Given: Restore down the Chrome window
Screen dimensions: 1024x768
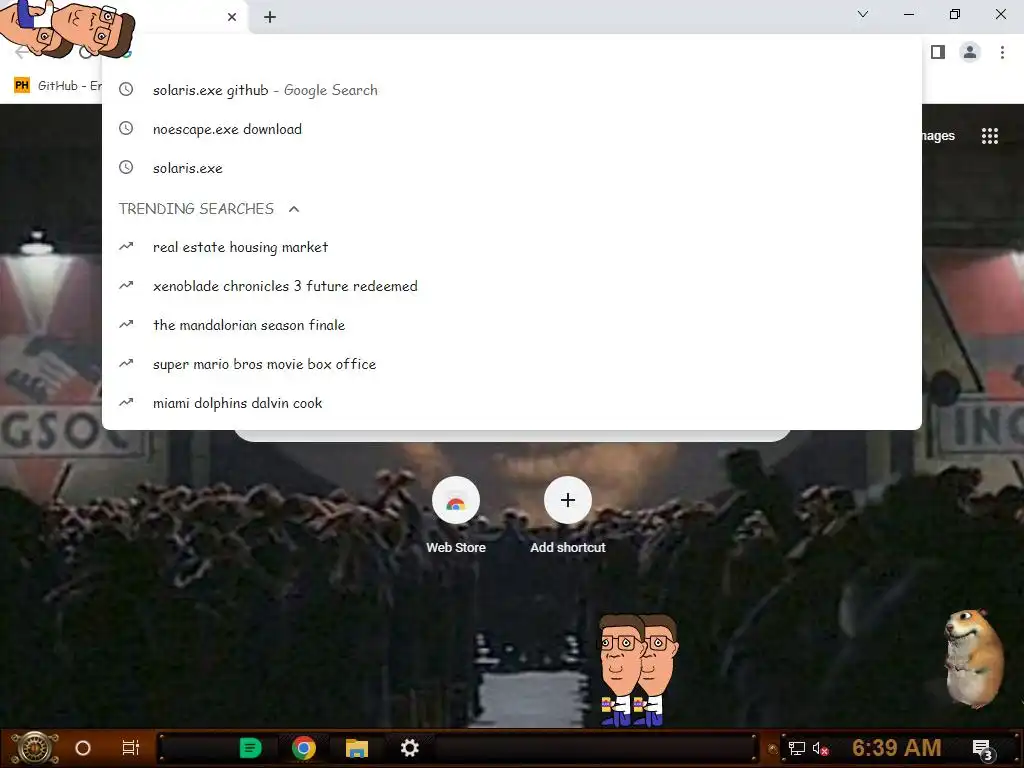Looking at the screenshot, I should click(x=955, y=14).
